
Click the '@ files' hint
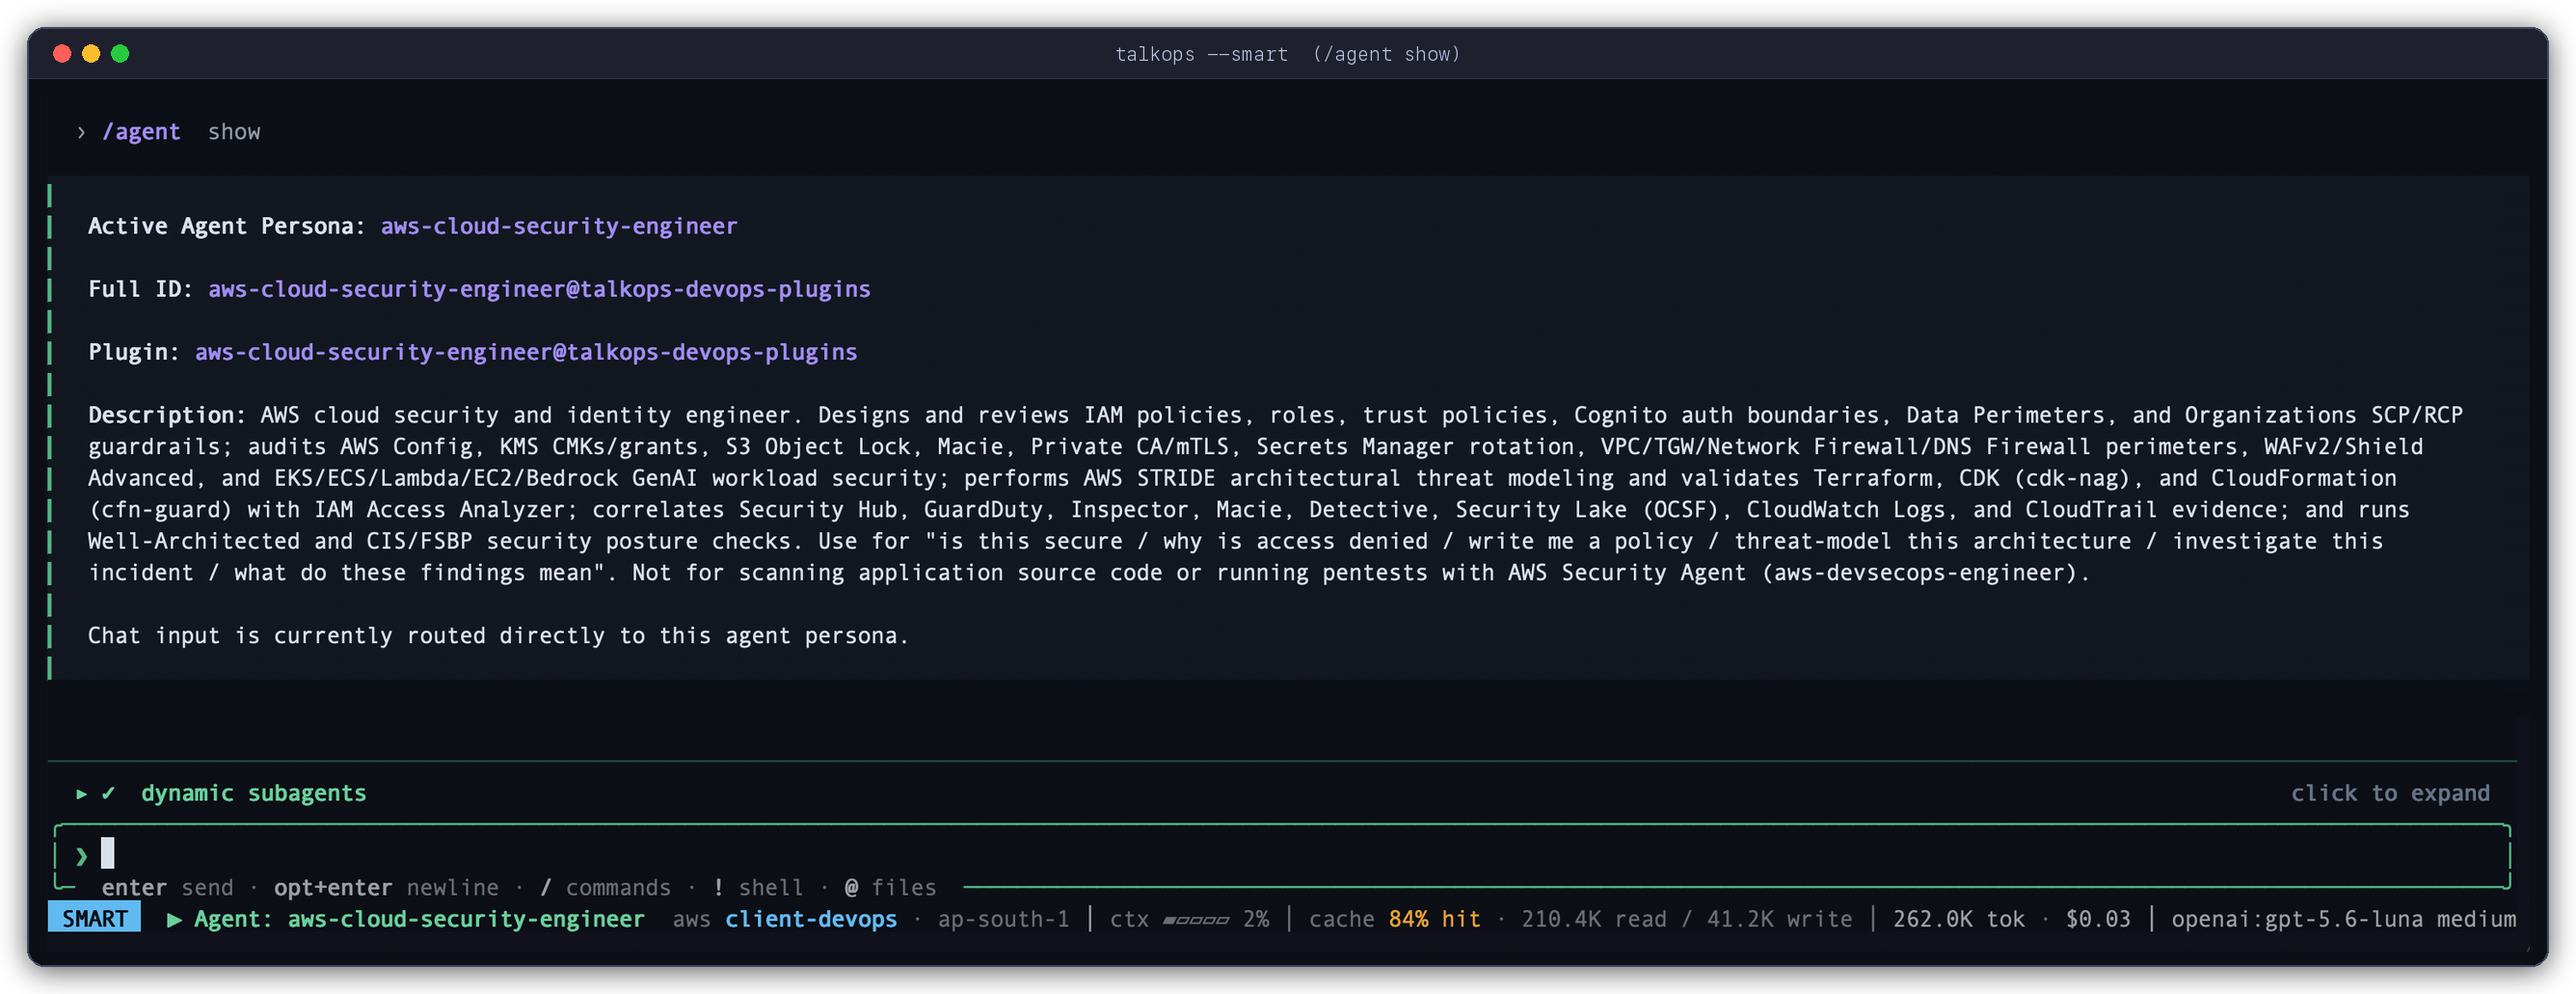click(890, 887)
